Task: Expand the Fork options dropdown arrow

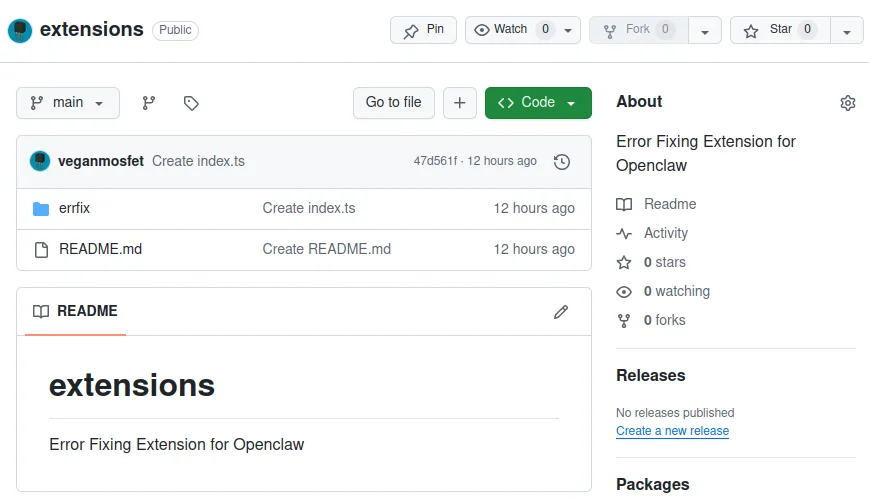Action: [705, 31]
